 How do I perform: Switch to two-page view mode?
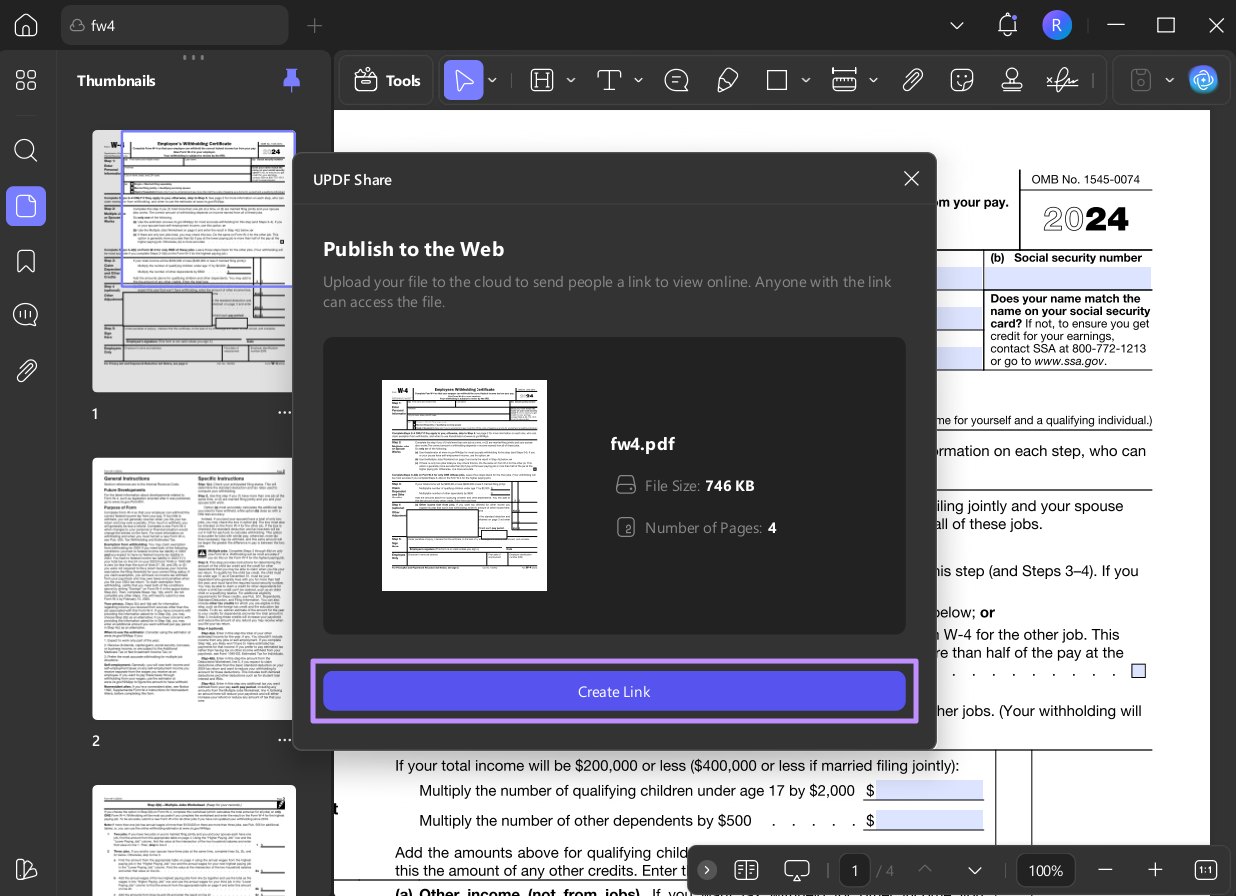tap(746, 870)
